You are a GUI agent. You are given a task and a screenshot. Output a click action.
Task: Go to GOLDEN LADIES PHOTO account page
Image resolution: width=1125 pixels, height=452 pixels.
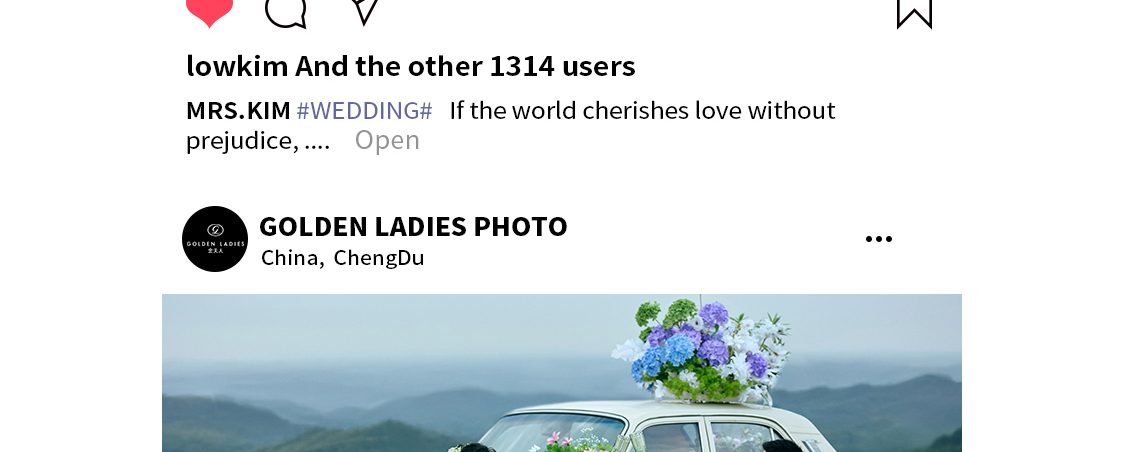coord(413,227)
